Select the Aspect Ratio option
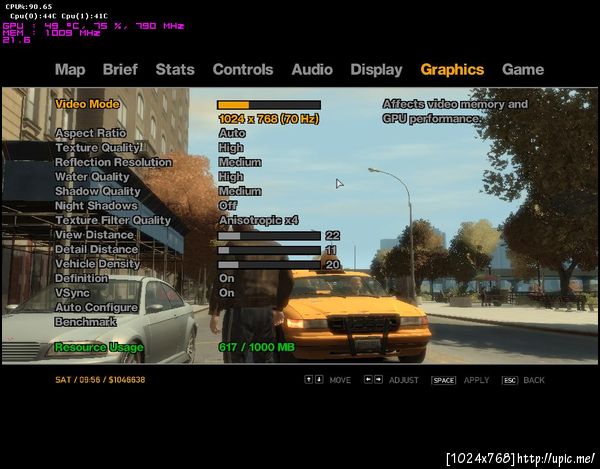Viewport: 600px width, 469px height. [90, 133]
